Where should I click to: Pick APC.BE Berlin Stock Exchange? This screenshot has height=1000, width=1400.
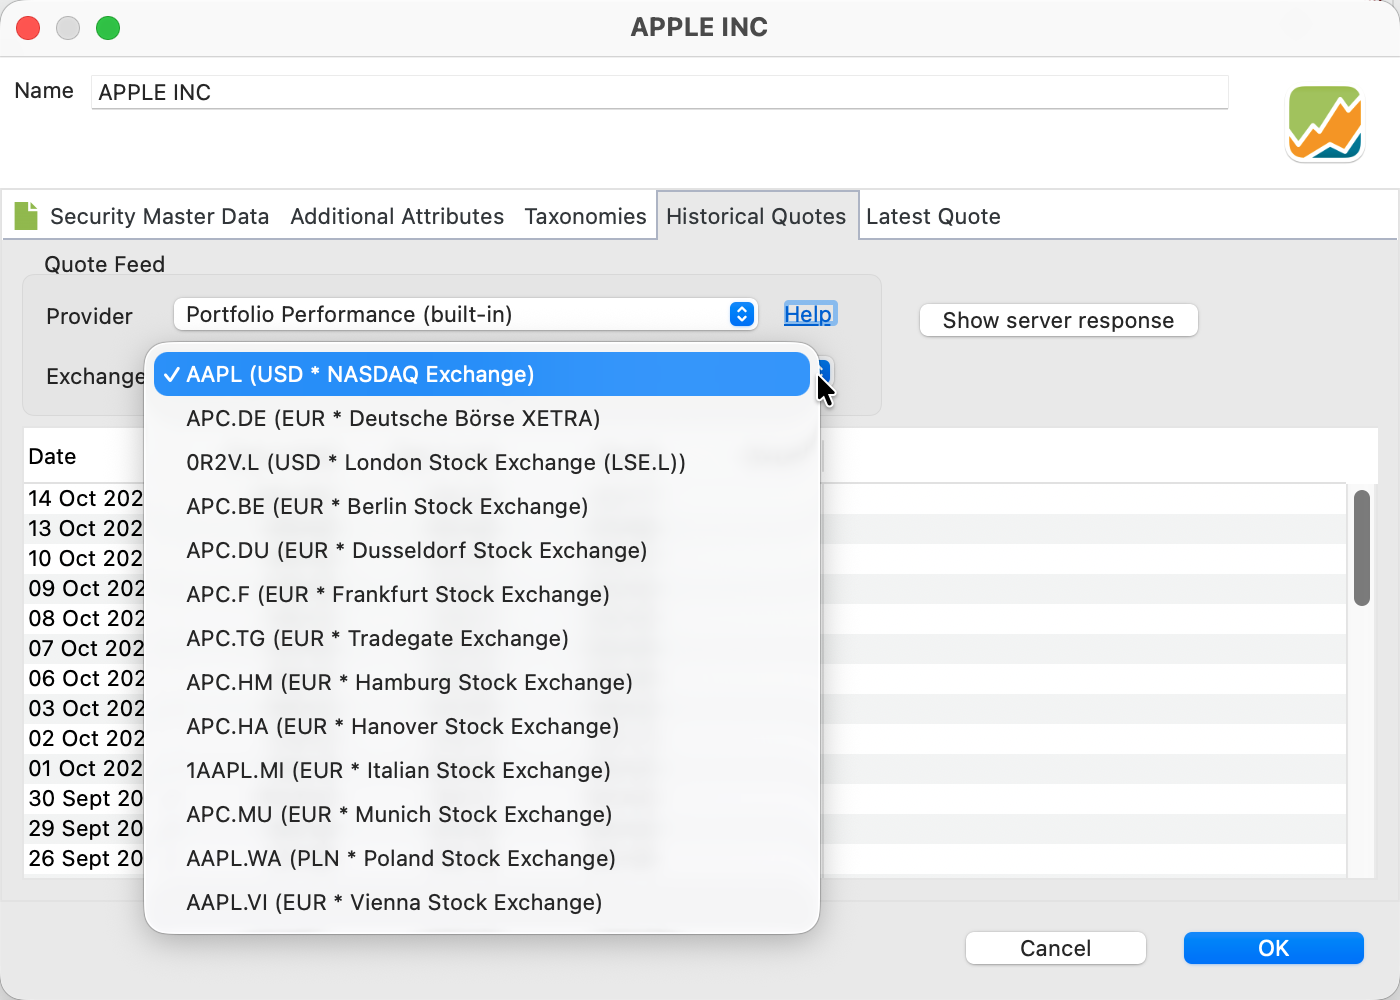[386, 506]
